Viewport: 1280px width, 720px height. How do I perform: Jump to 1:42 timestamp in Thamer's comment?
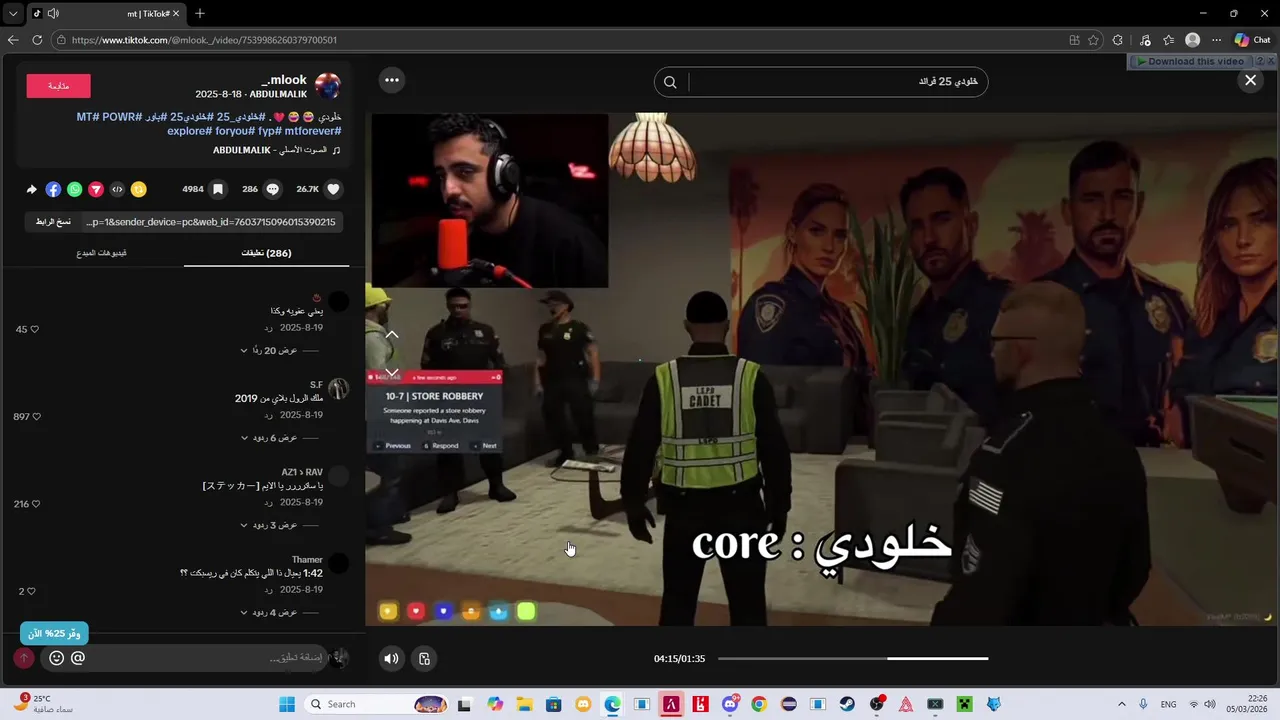[313, 573]
